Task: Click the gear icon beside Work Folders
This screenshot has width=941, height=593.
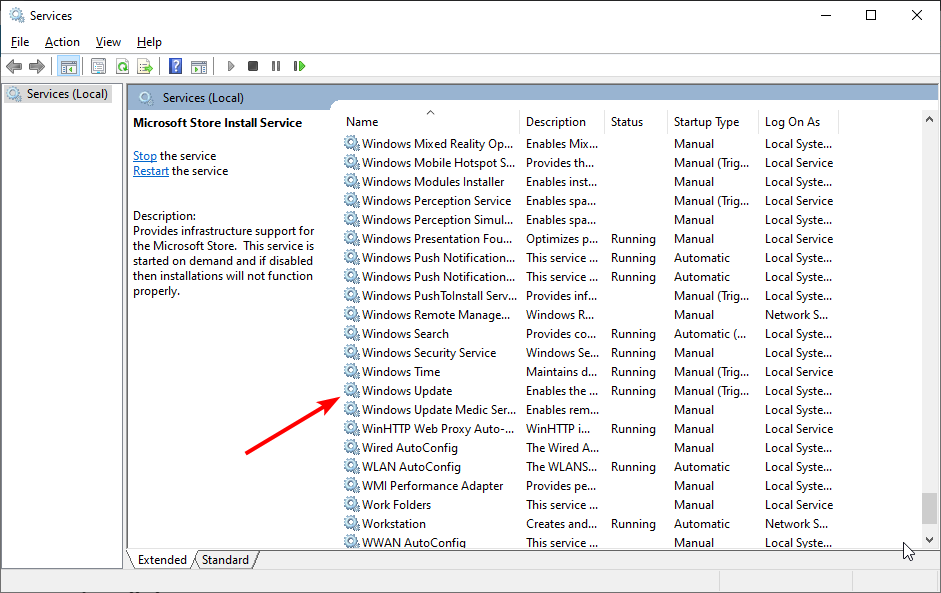Action: 351,505
